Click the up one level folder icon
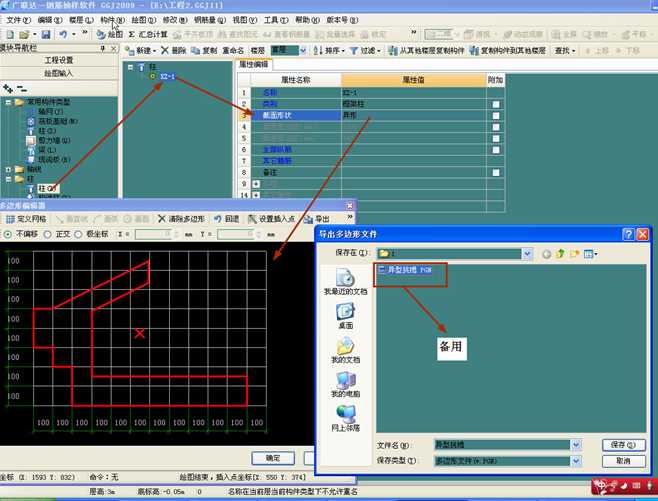 point(561,254)
